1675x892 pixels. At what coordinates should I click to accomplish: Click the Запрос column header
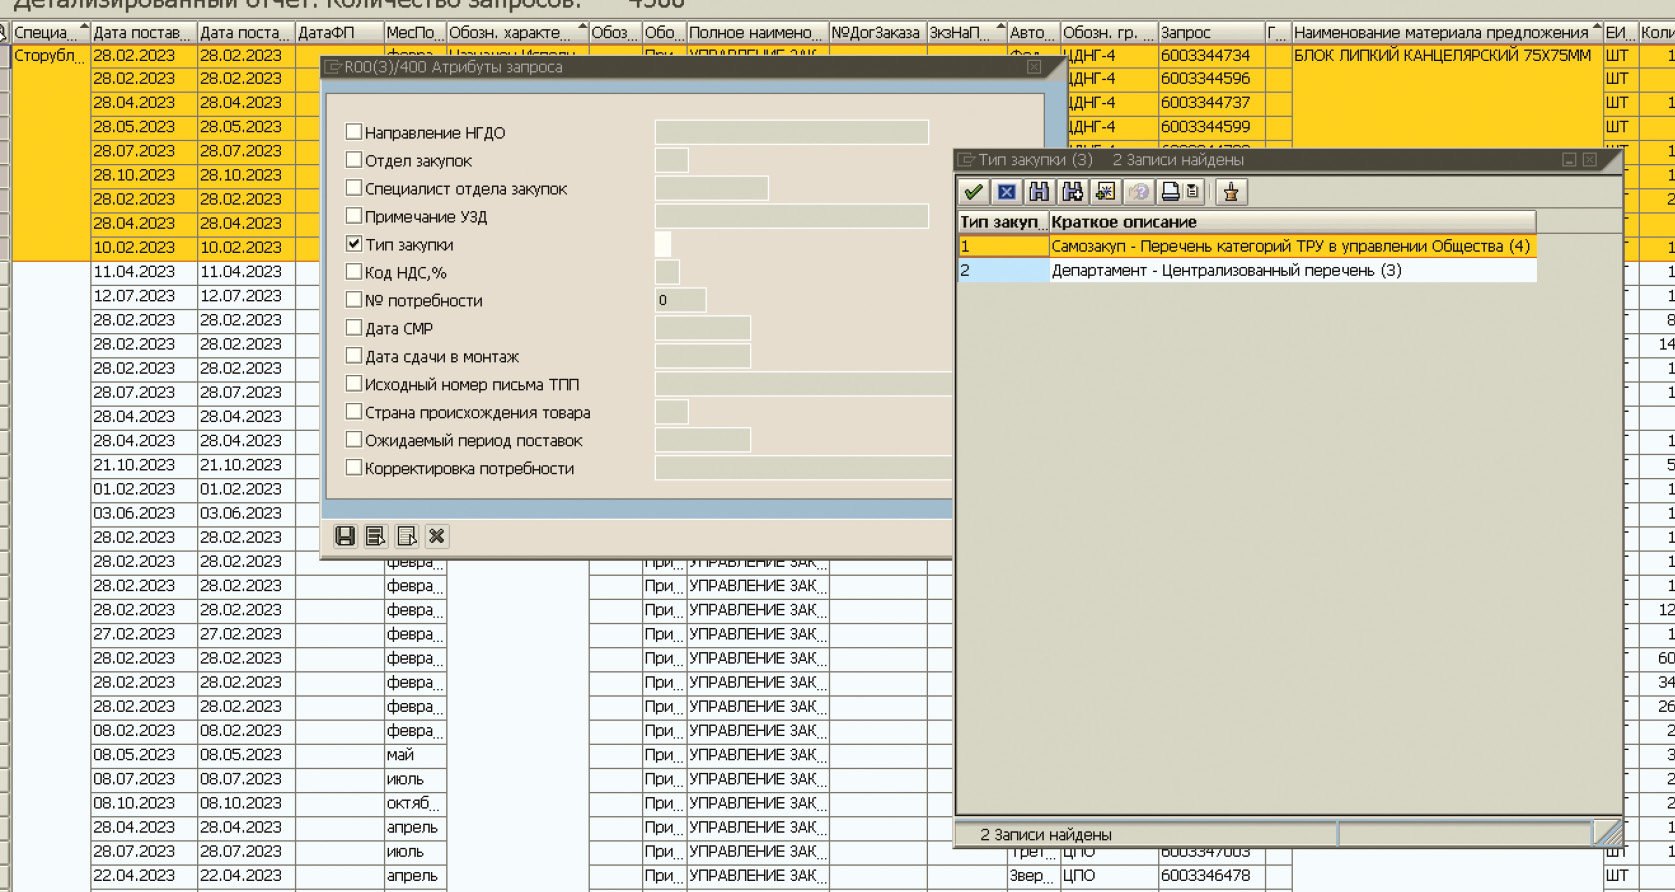(x=1209, y=33)
